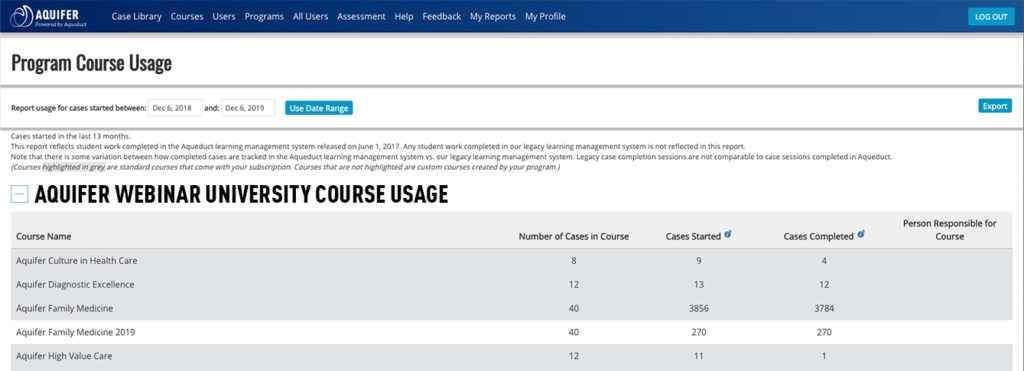Click the info icon beside Cases Started

pos(728,234)
